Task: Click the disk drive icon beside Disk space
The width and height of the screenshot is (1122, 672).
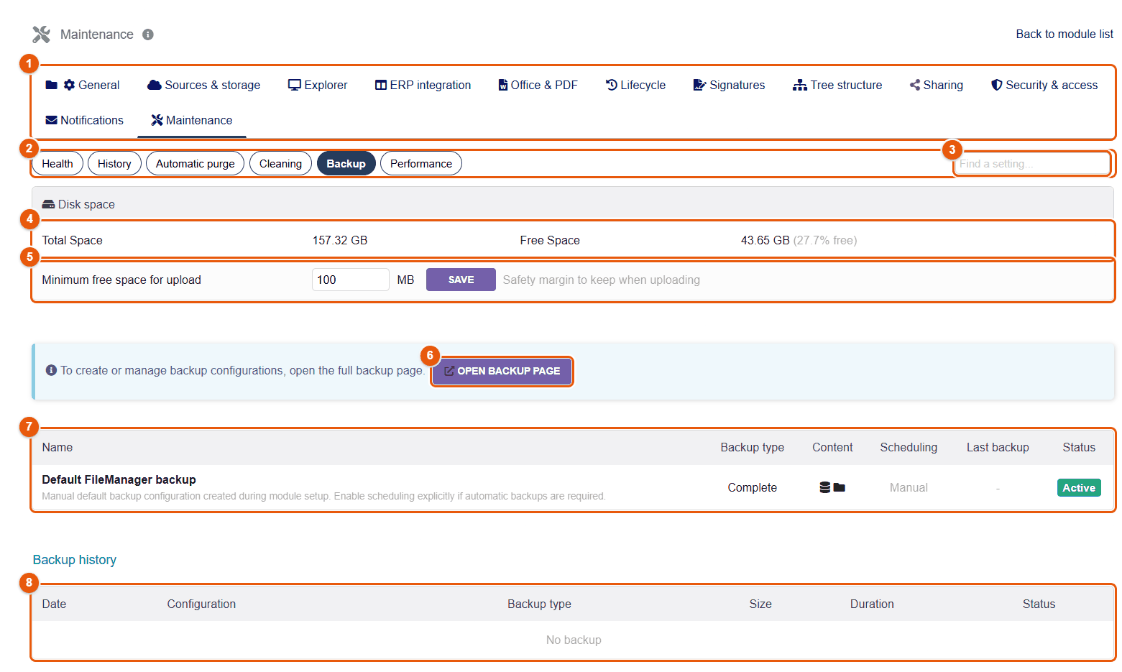Action: tap(49, 205)
